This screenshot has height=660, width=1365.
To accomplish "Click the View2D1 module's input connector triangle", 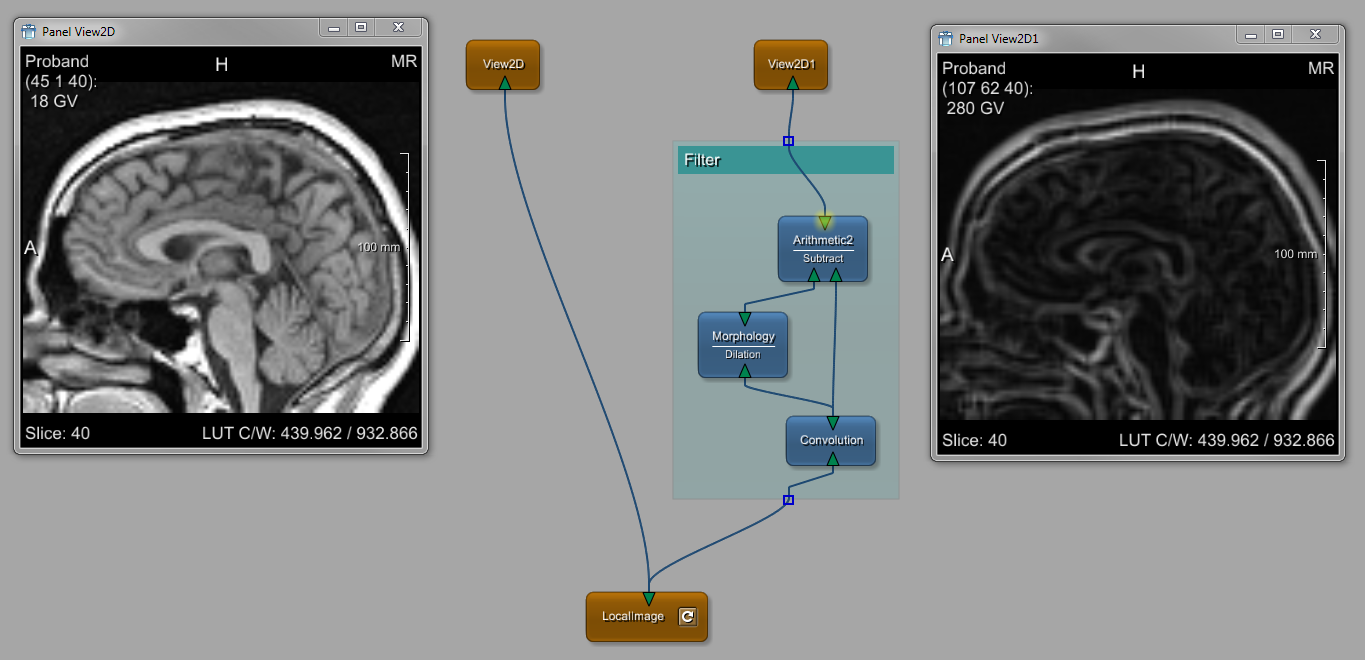I will (x=792, y=84).
